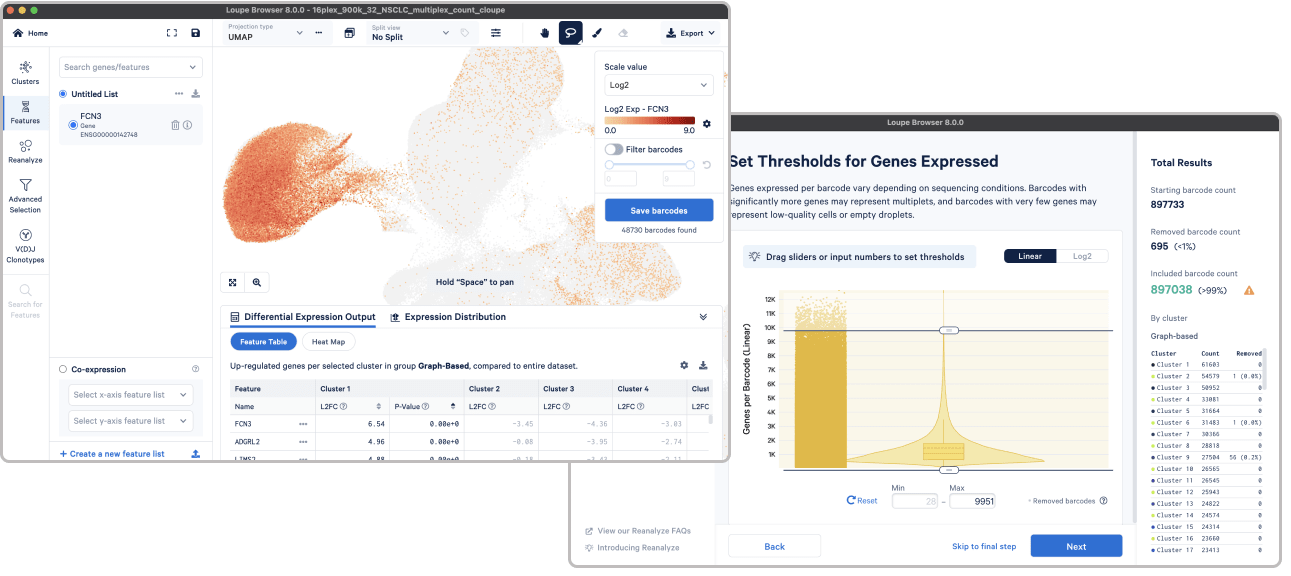Open color scale settings gear icon

706,124
